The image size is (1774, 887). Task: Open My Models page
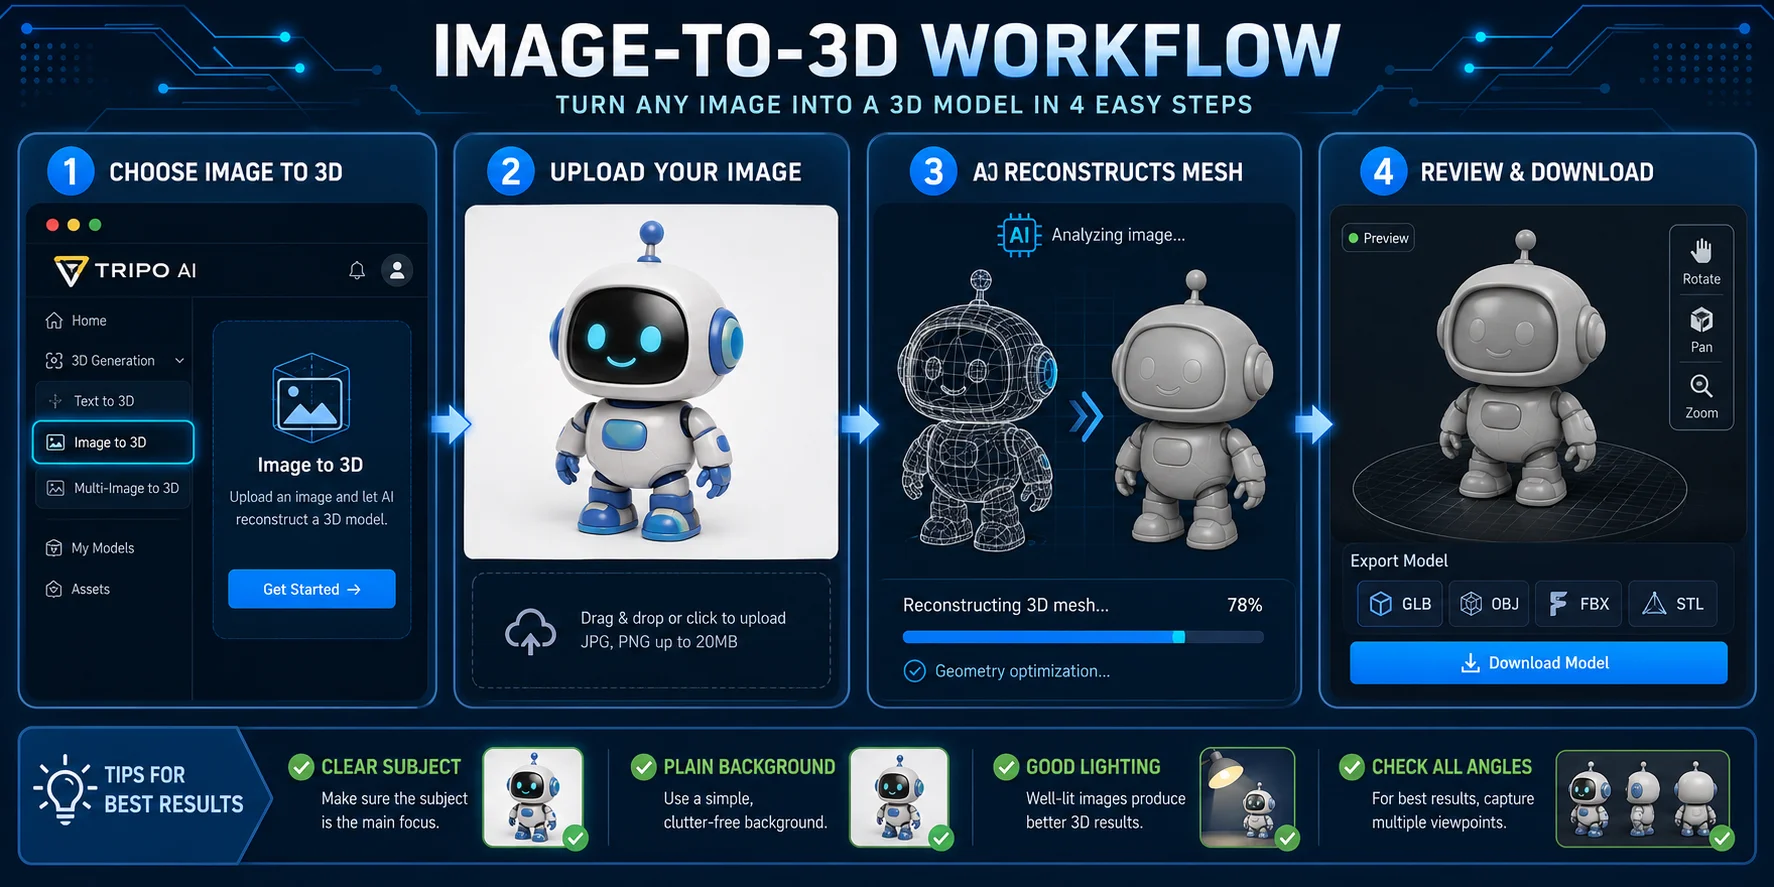[x=90, y=548]
